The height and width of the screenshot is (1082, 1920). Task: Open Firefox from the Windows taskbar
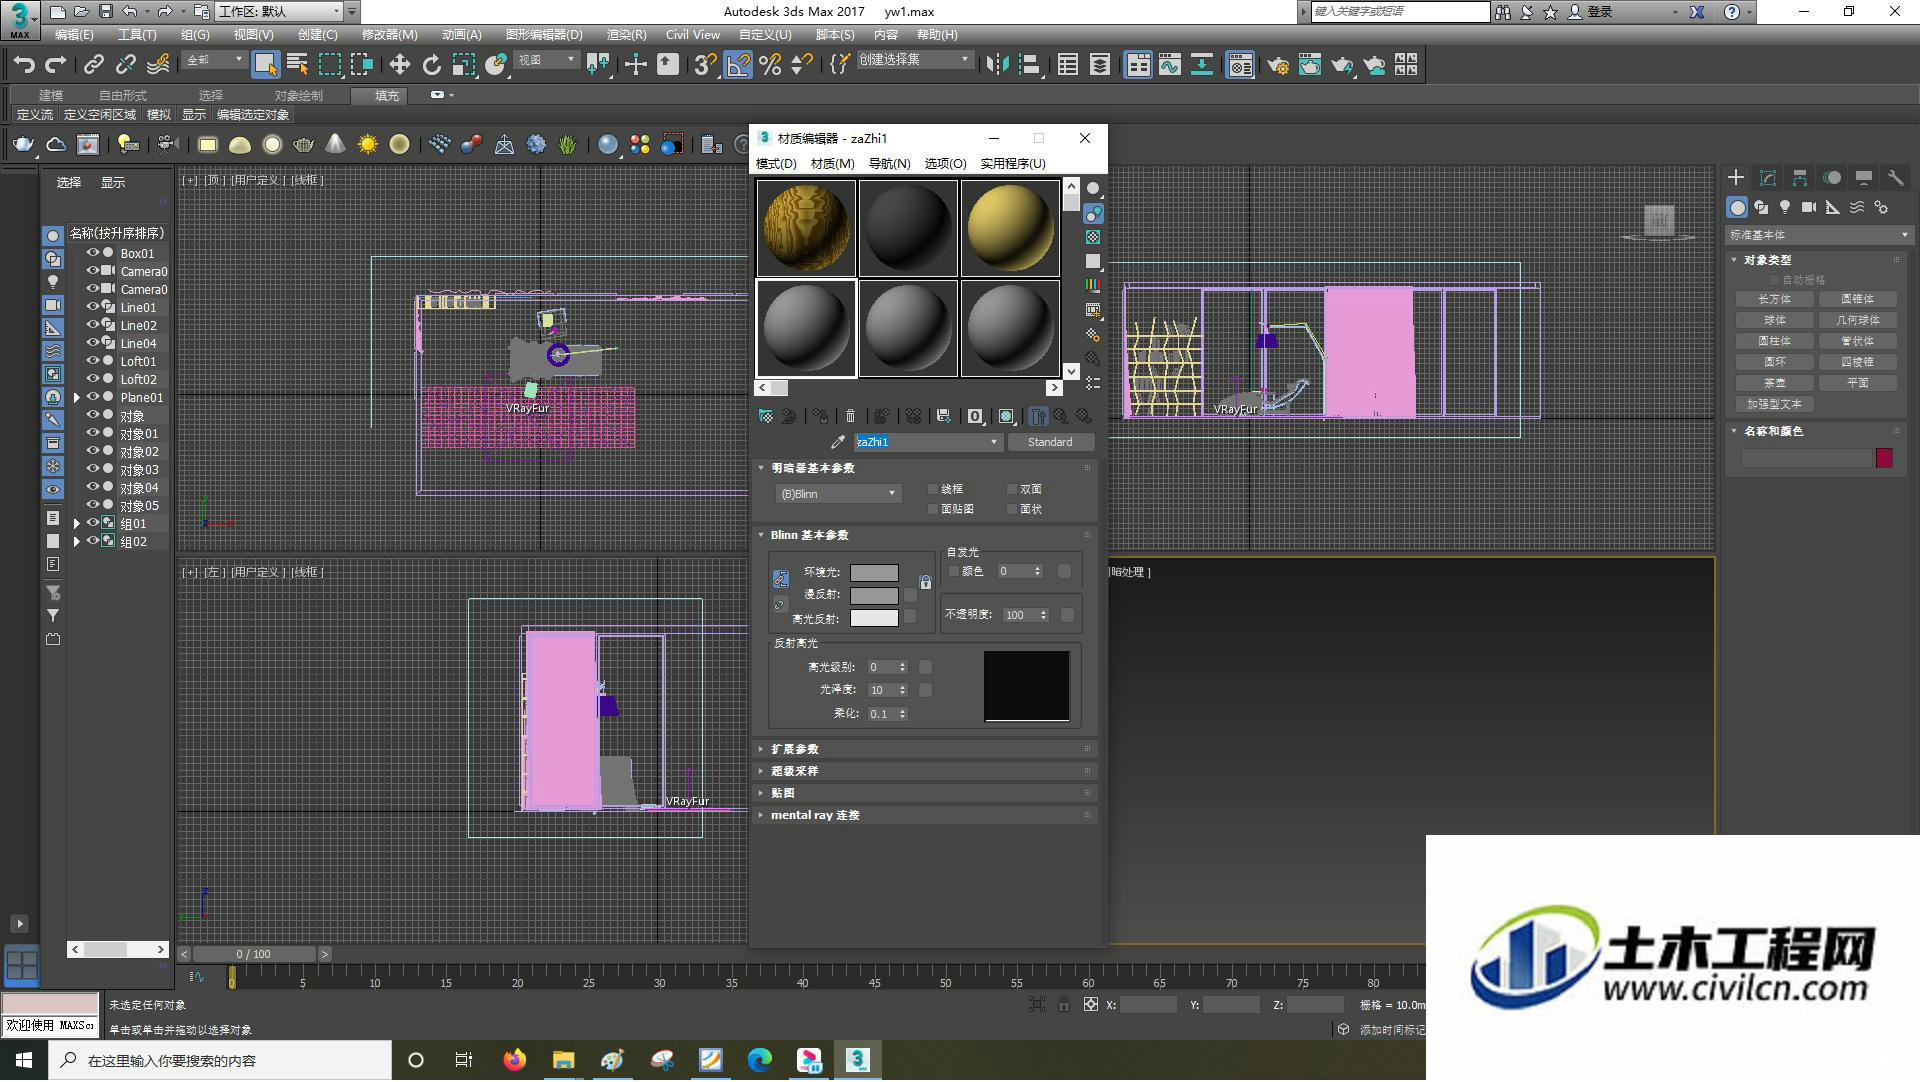[515, 1060]
